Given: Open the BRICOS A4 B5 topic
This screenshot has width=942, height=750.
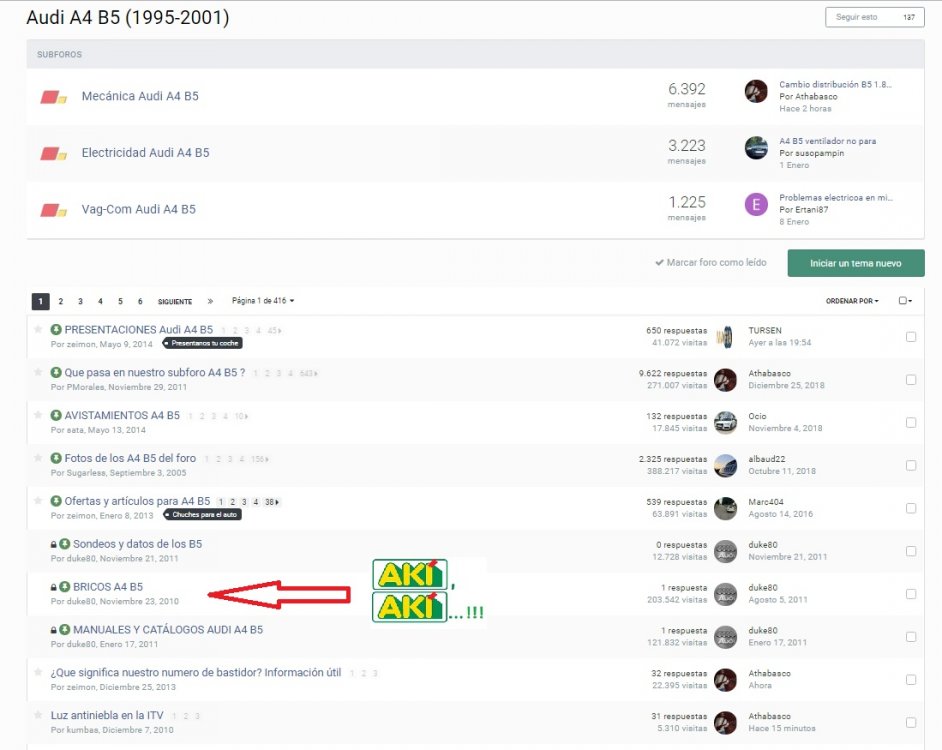Looking at the screenshot, I should [x=108, y=587].
